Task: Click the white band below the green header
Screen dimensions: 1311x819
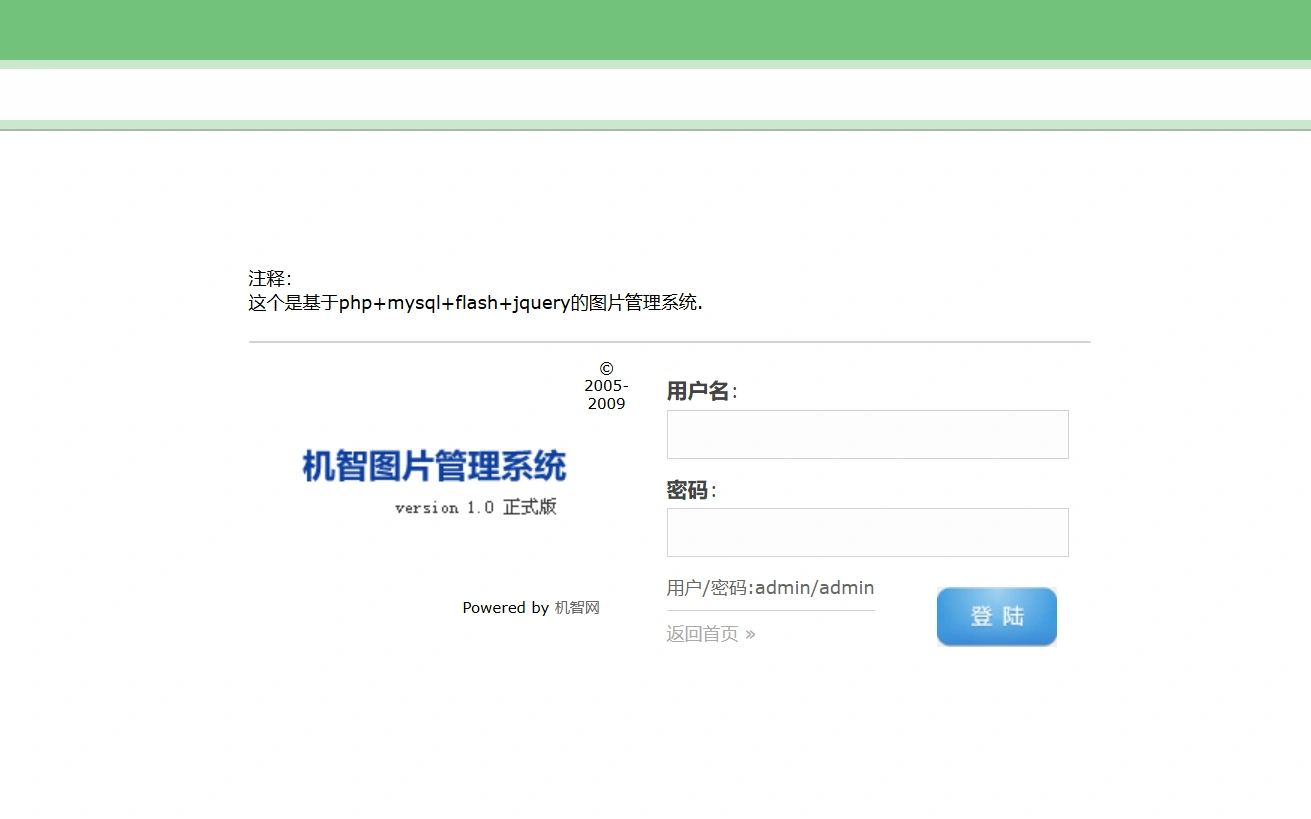Action: pyautogui.click(x=655, y=94)
